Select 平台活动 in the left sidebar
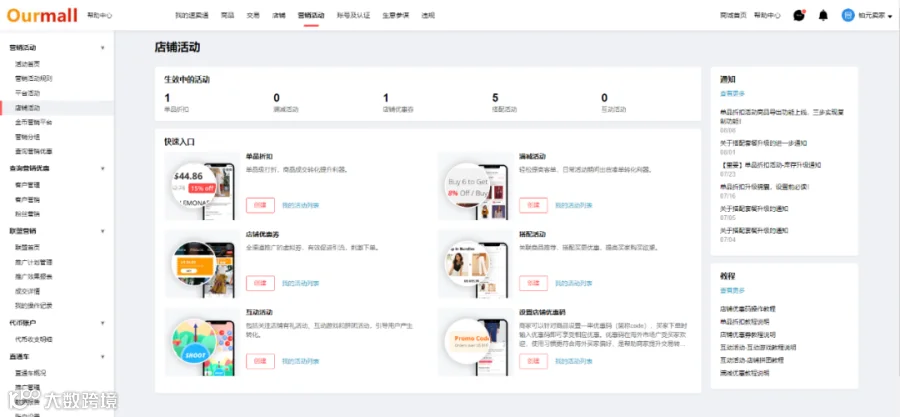 (x=28, y=93)
